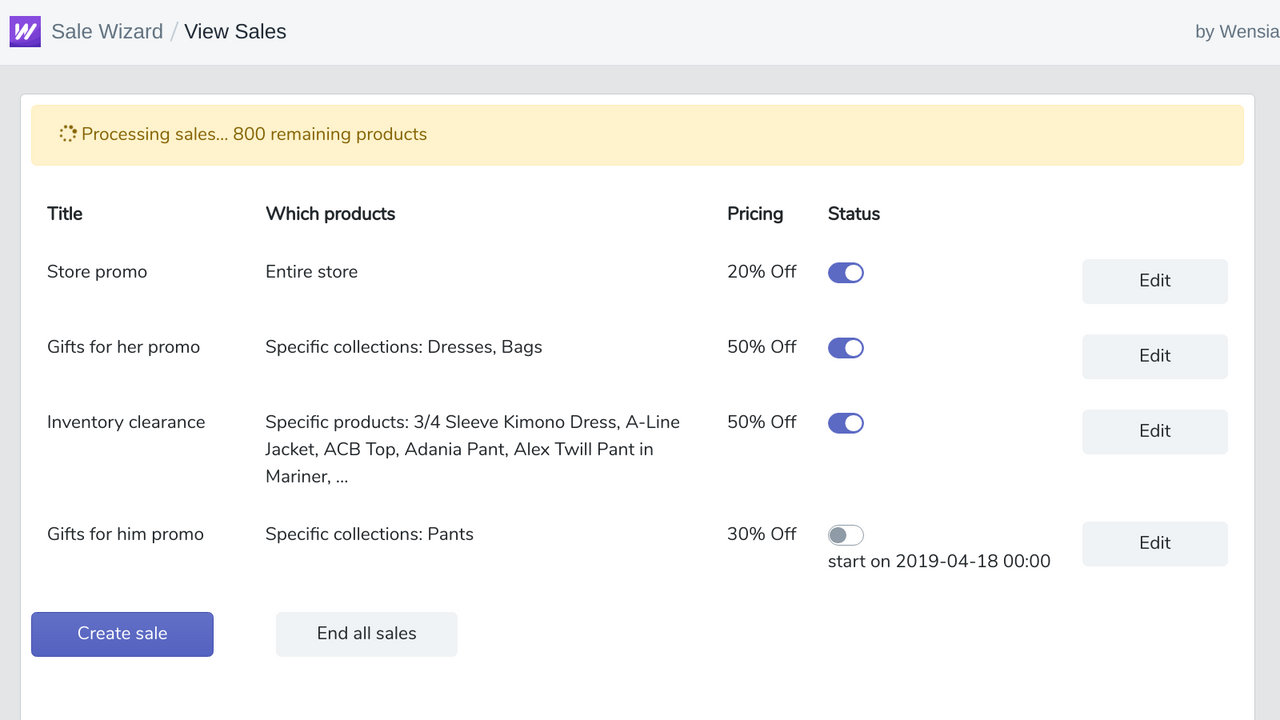Click the scheduled start date 2019-04-18 text
Image resolution: width=1280 pixels, height=720 pixels.
point(939,561)
